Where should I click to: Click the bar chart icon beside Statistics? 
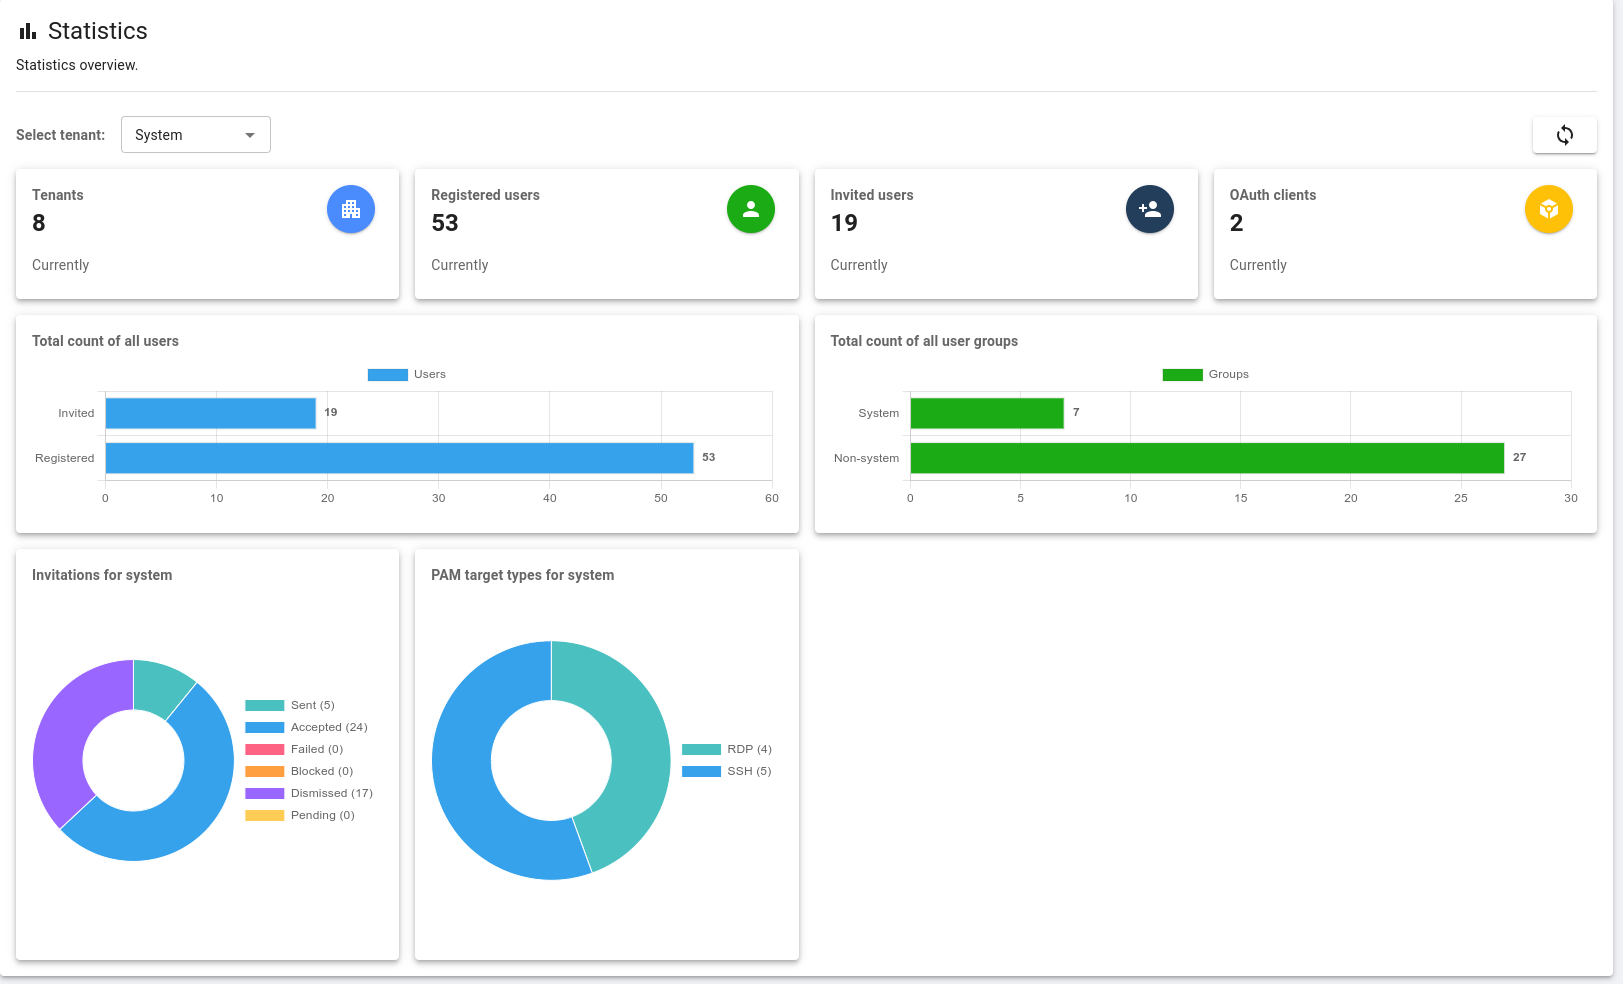28,32
